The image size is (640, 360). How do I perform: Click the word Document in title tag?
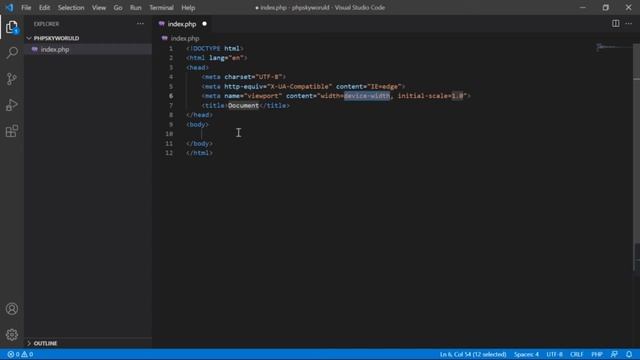pos(243,106)
